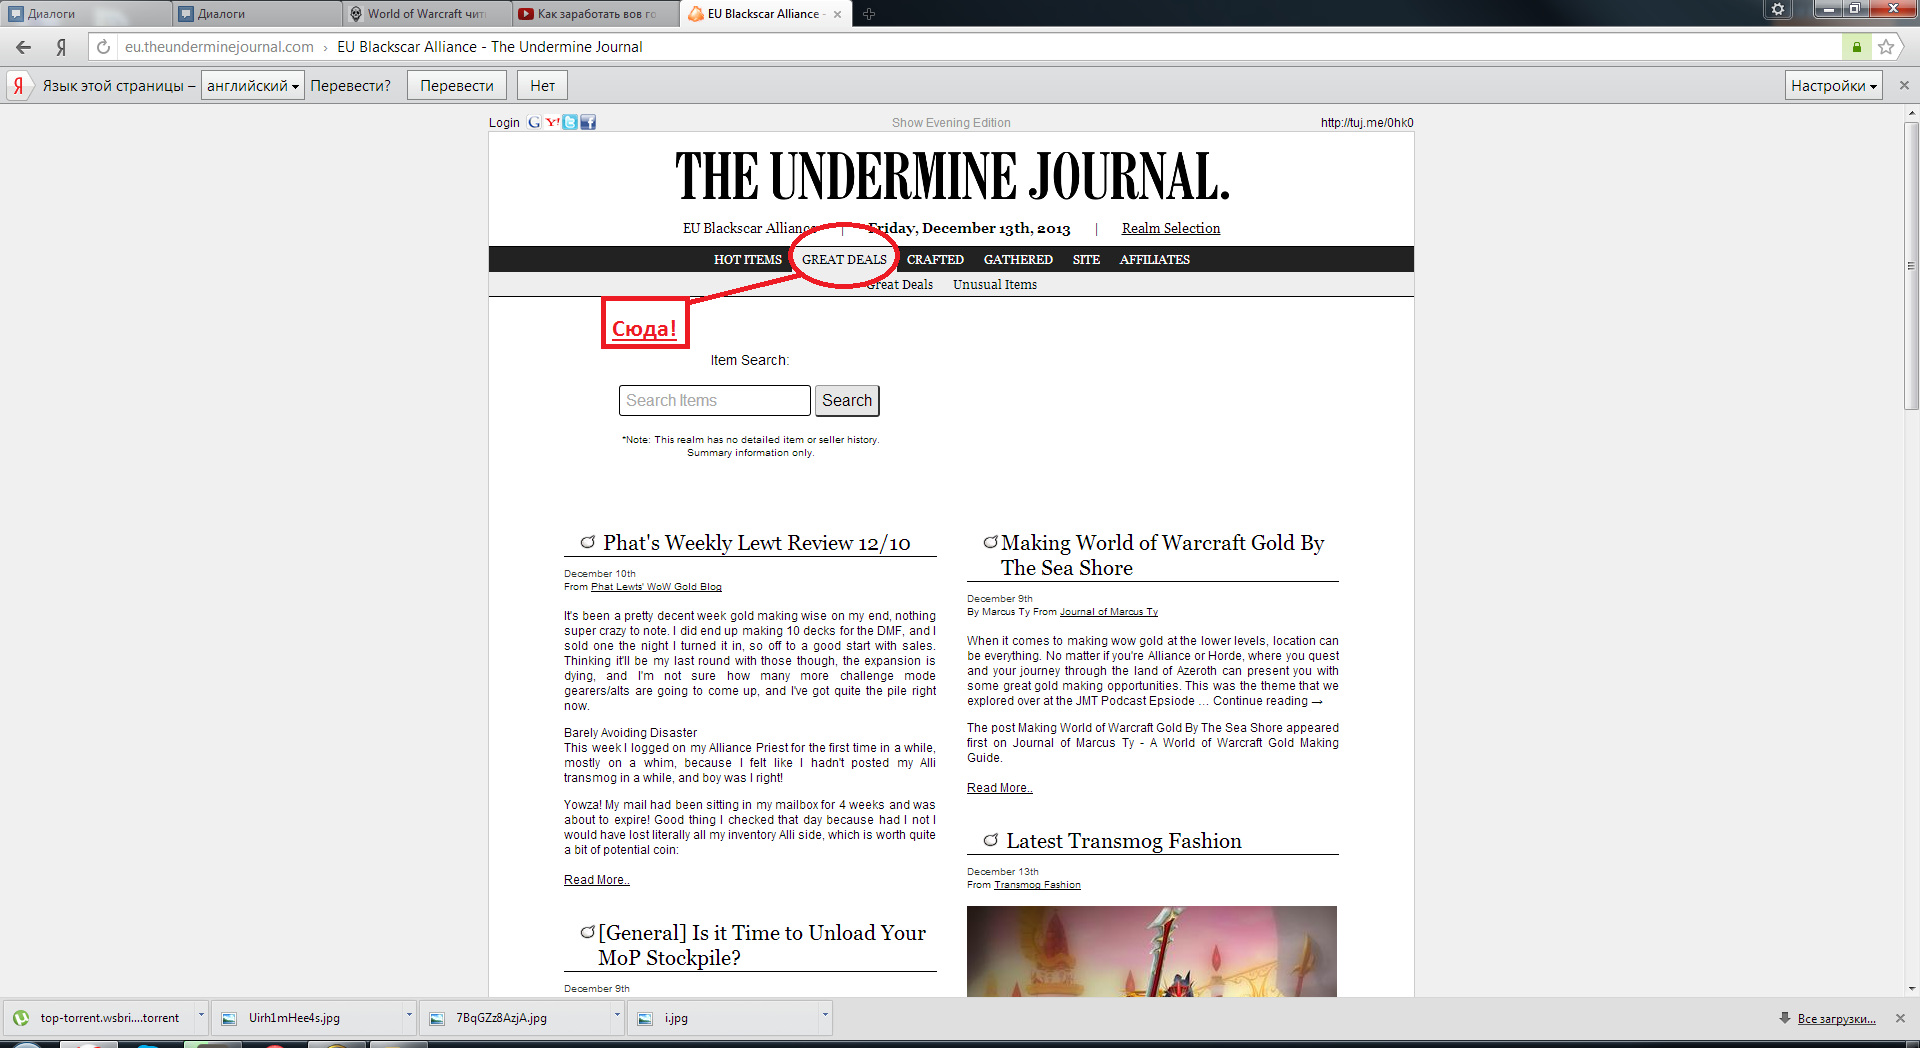
Task: Open Unusual Items submenu link
Action: [x=995, y=285]
